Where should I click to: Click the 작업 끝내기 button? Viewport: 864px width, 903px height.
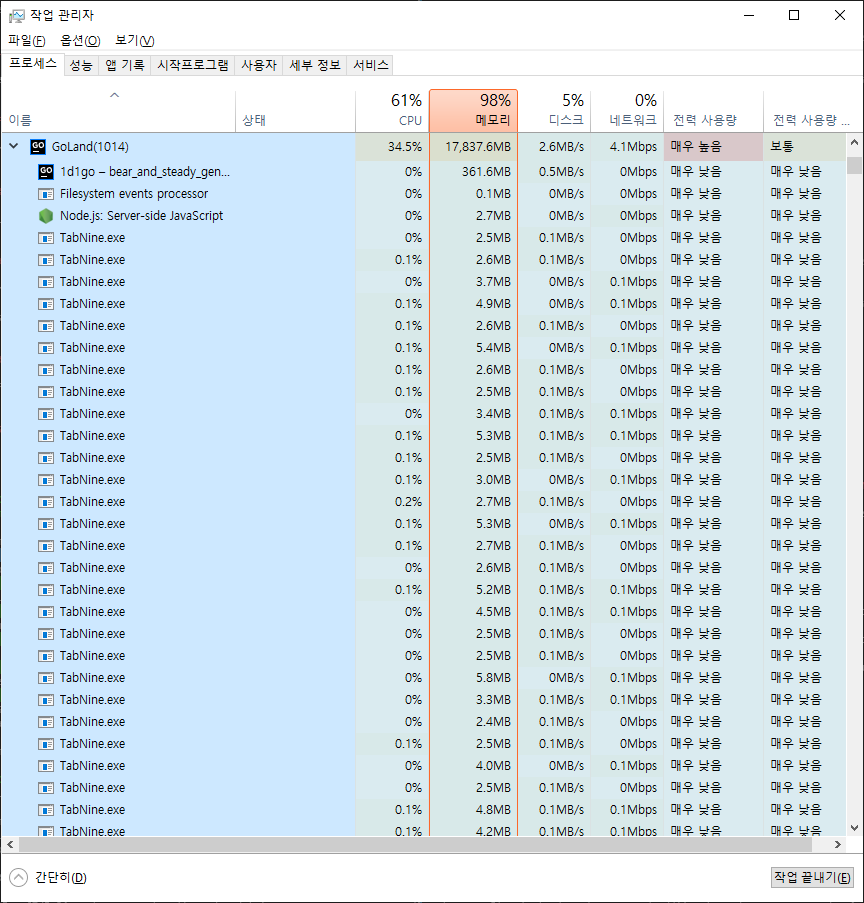coord(812,876)
